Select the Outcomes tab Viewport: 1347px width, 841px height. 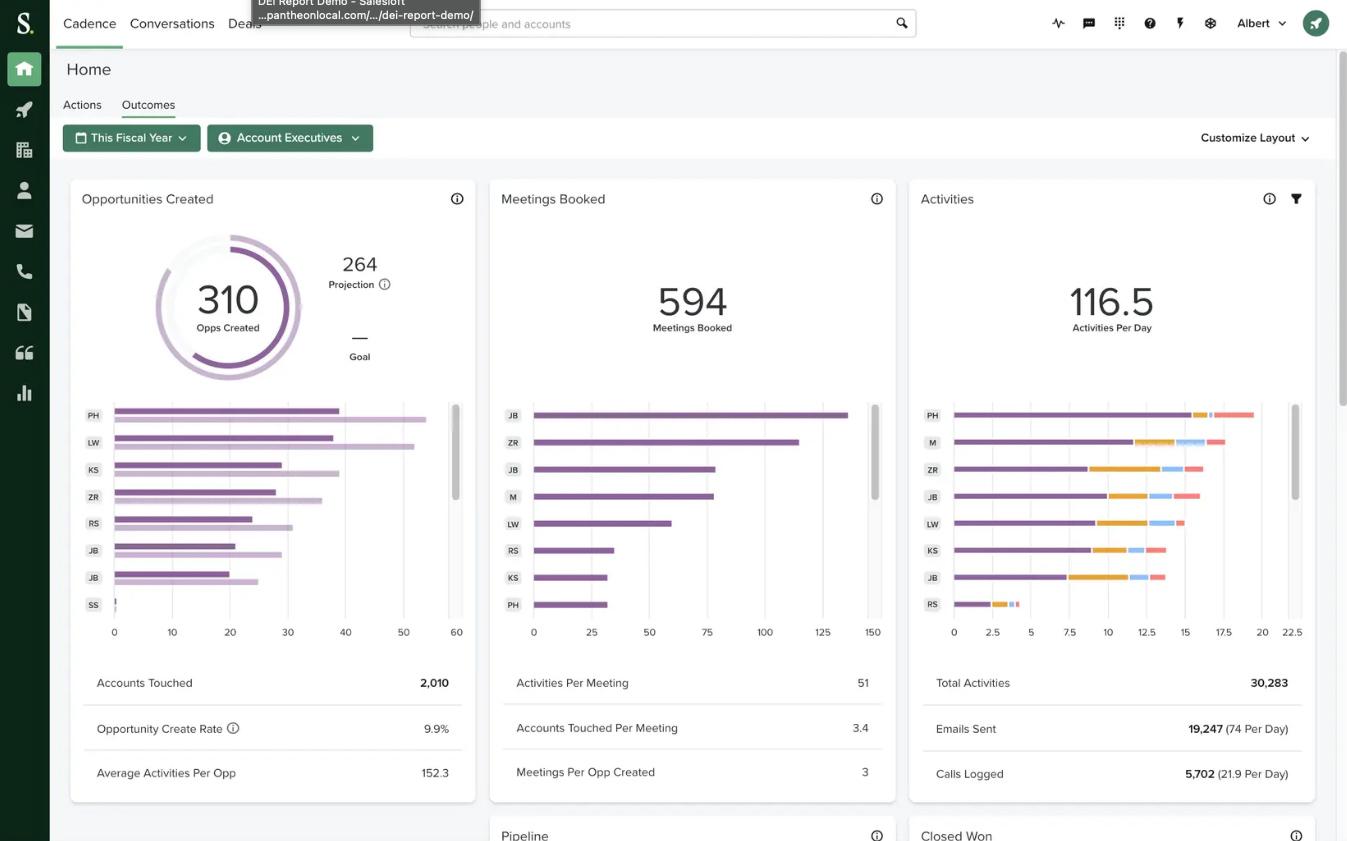148,105
